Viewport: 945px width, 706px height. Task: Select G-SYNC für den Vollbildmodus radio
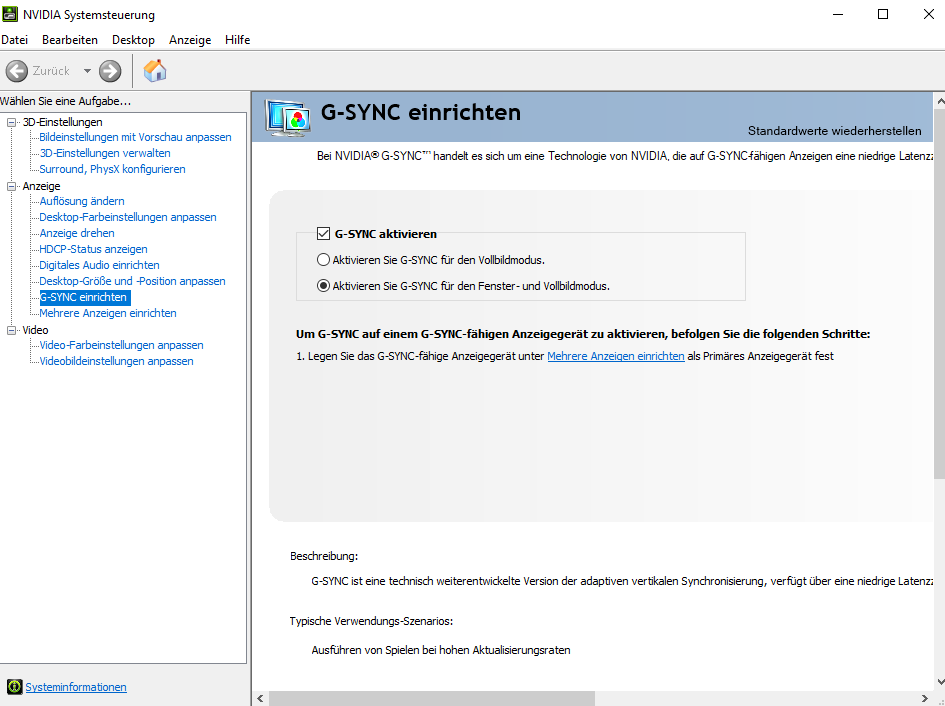324,260
